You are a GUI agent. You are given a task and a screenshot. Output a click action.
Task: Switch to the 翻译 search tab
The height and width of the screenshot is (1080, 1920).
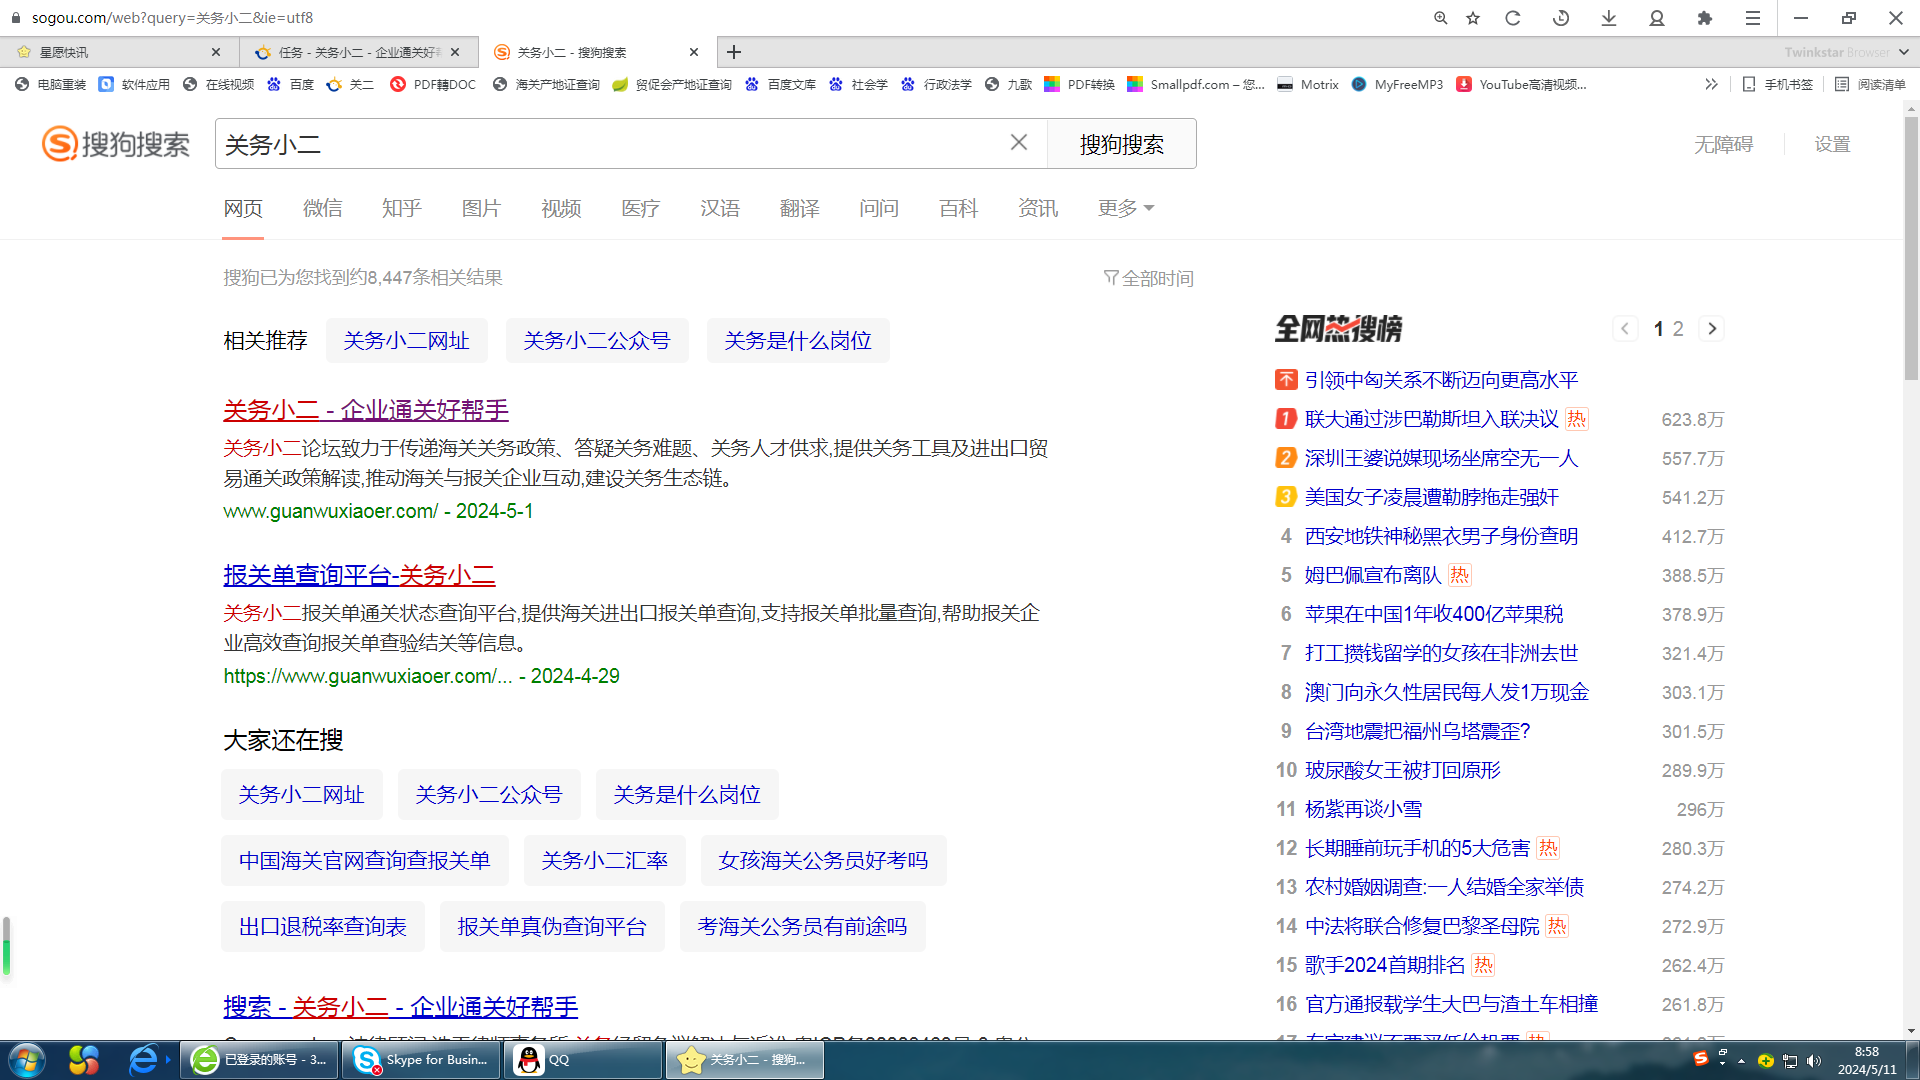(800, 208)
